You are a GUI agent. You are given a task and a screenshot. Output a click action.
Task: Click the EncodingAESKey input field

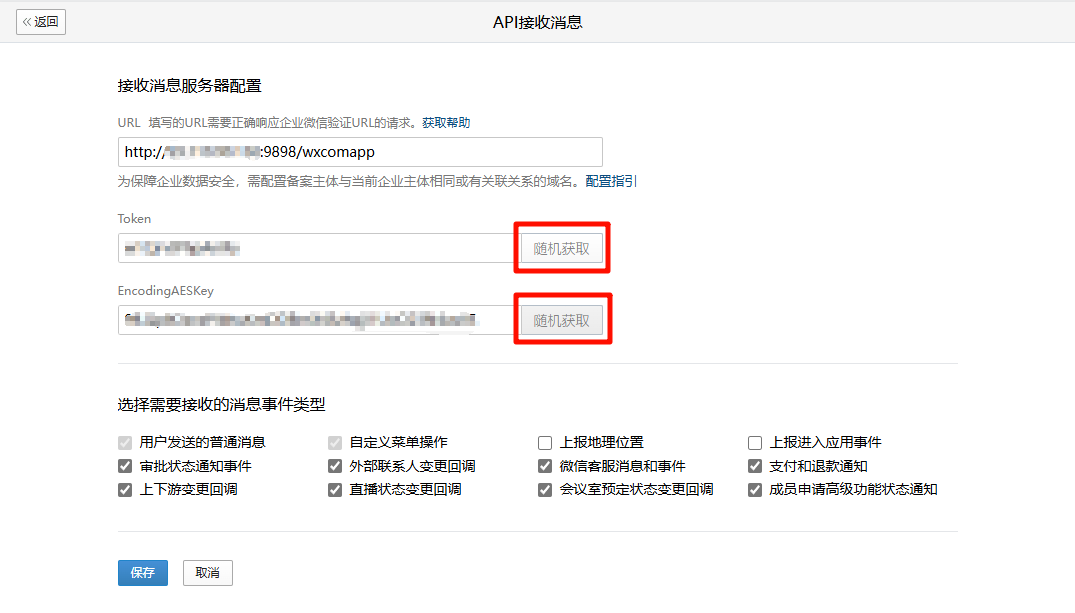[x=316, y=320]
